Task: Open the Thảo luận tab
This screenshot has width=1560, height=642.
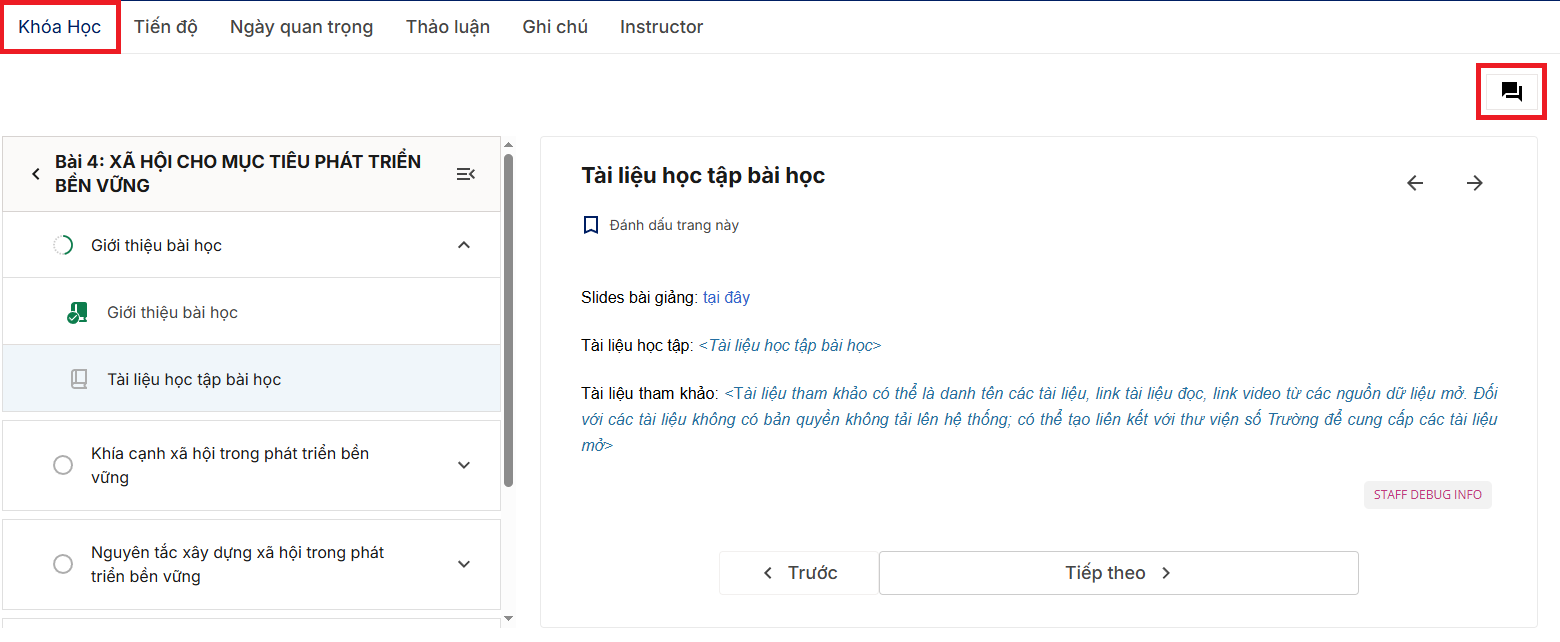Action: 447,27
